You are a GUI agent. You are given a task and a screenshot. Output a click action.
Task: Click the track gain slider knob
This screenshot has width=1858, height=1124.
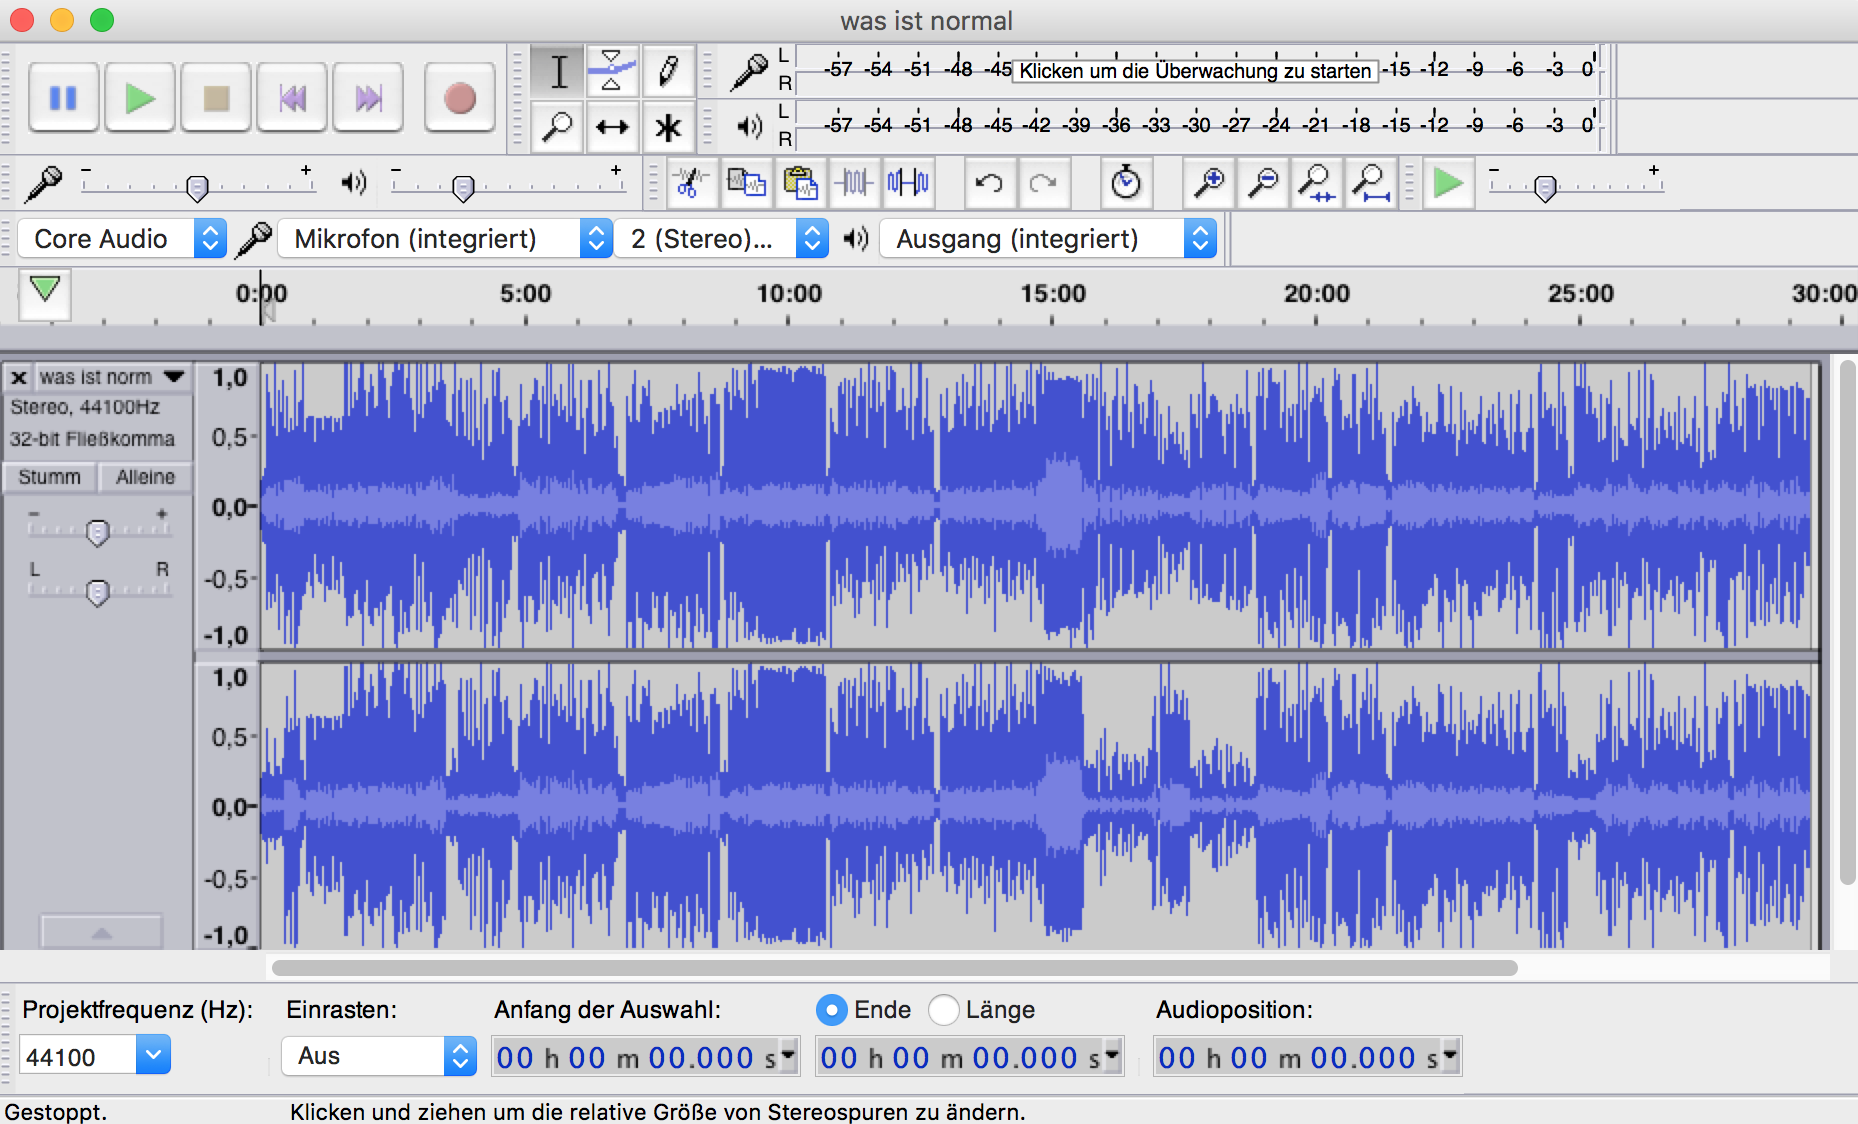[97, 533]
